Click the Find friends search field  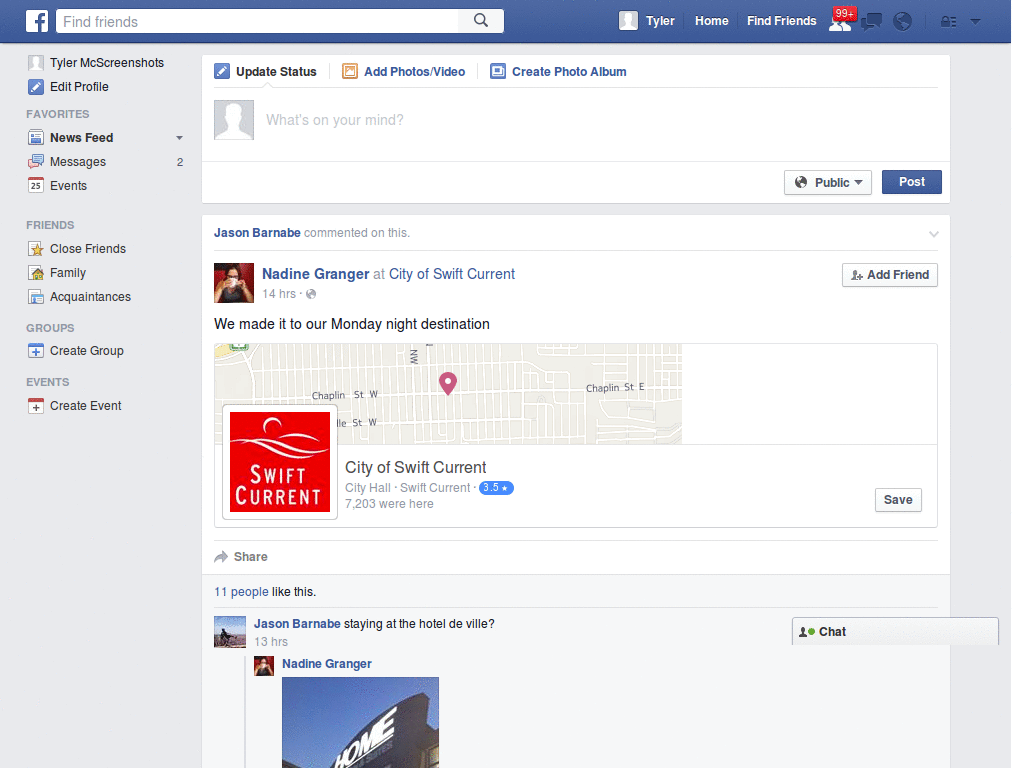tap(257, 22)
